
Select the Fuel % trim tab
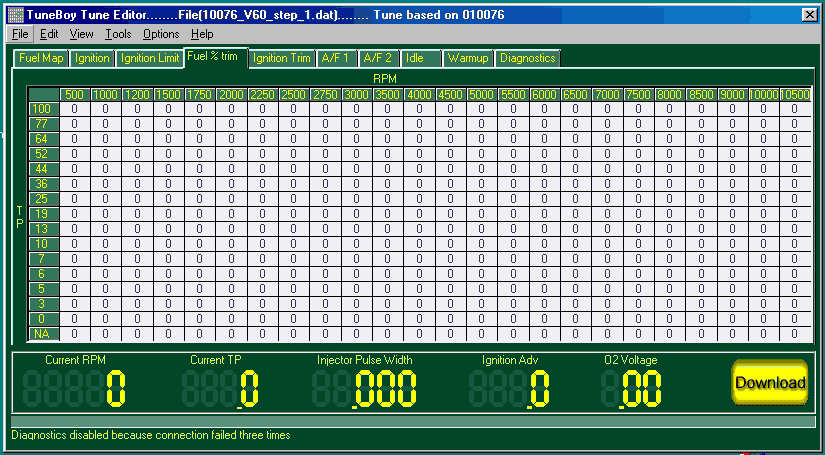[x=215, y=57]
